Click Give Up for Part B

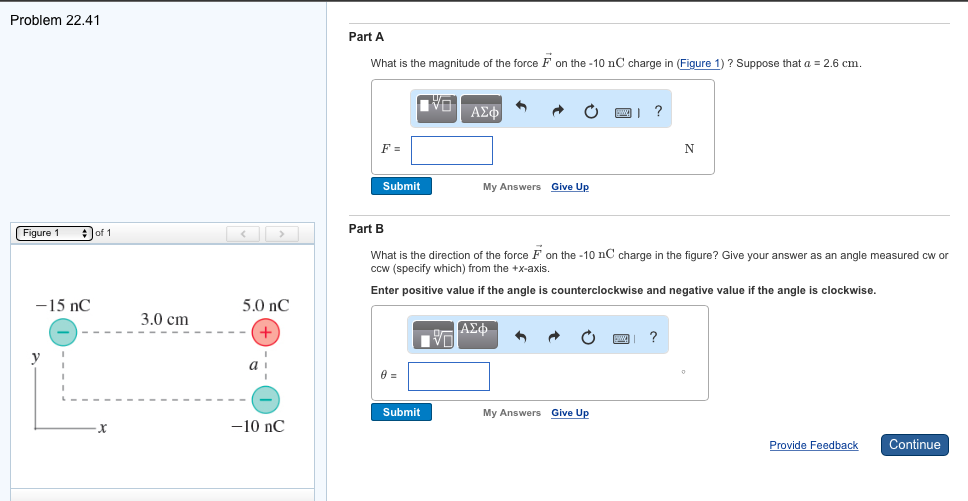[570, 413]
